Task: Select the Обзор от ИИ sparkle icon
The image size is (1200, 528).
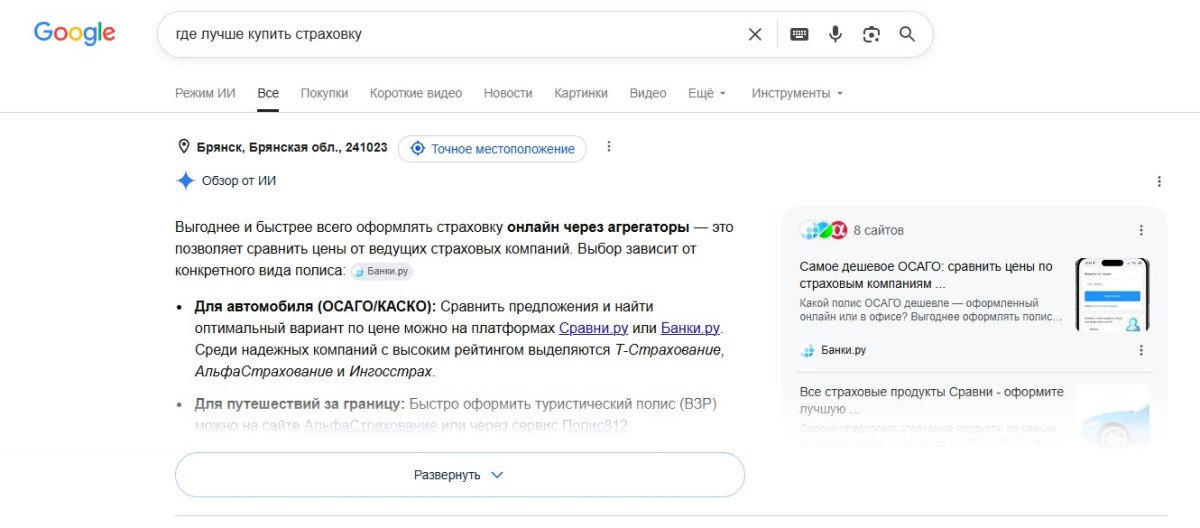Action: (185, 181)
